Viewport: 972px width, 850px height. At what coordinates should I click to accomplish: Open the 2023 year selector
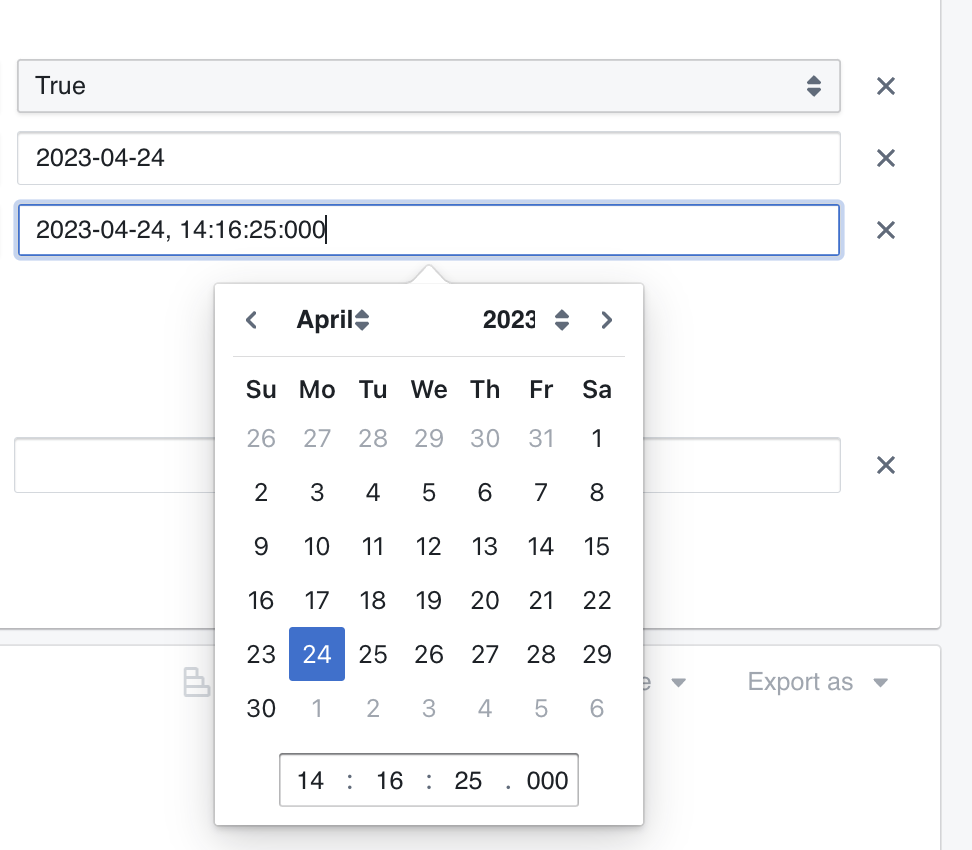526,320
